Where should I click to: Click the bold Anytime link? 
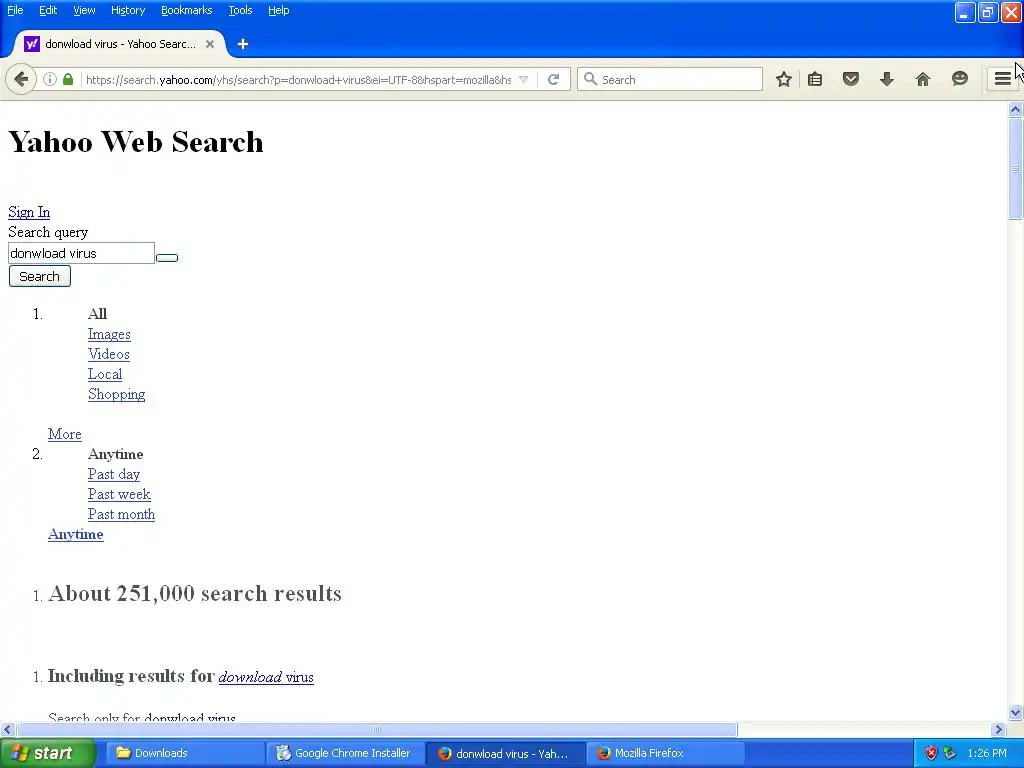pos(76,534)
